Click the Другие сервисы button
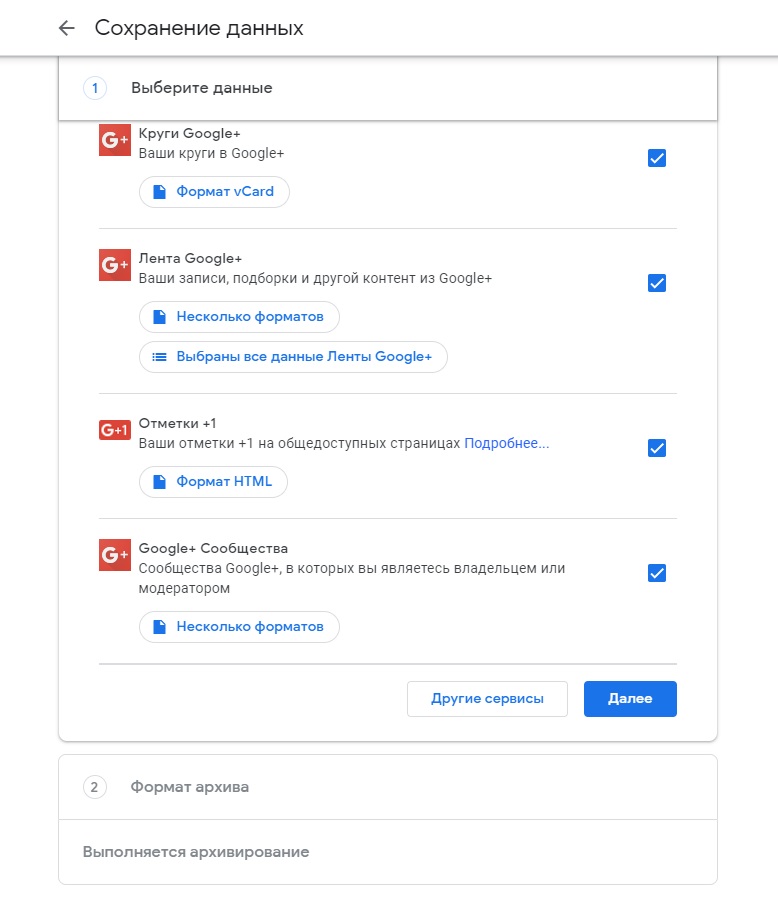This screenshot has width=778, height=907. point(487,699)
